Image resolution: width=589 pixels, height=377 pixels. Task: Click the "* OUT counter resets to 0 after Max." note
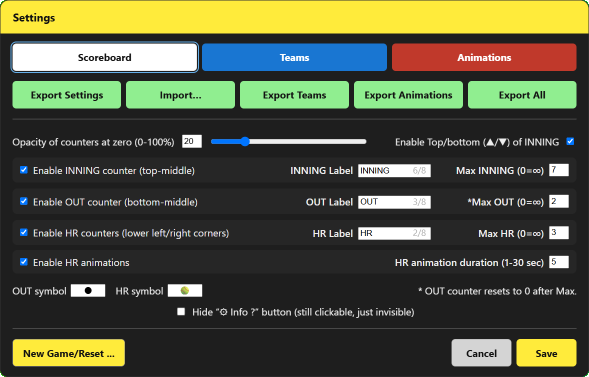click(x=497, y=291)
